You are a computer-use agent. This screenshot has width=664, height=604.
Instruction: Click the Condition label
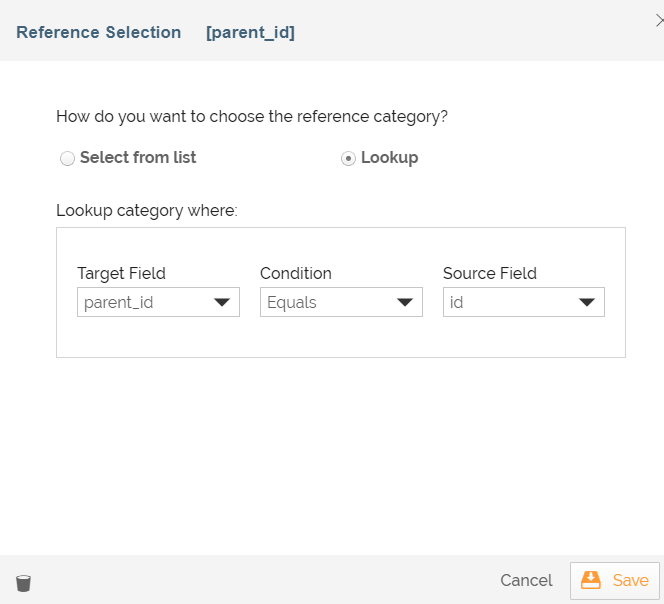click(296, 273)
